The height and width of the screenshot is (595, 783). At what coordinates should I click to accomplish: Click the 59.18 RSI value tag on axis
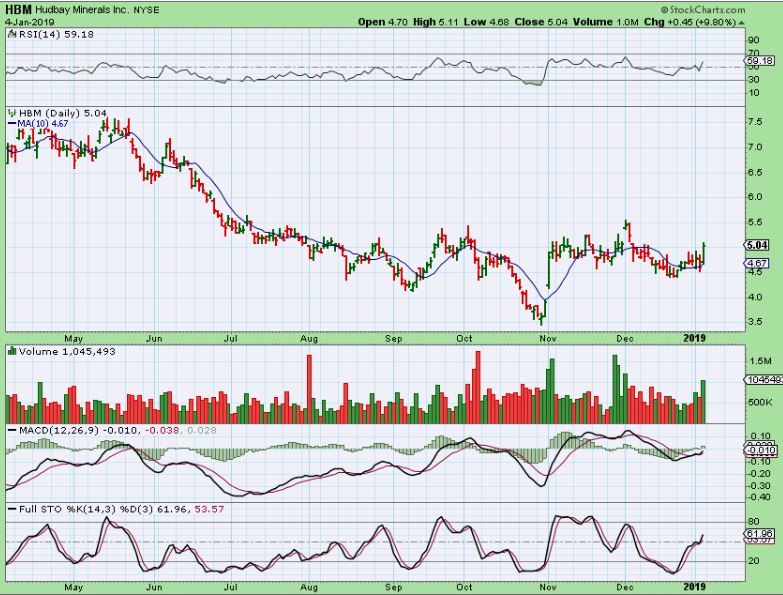[x=760, y=61]
